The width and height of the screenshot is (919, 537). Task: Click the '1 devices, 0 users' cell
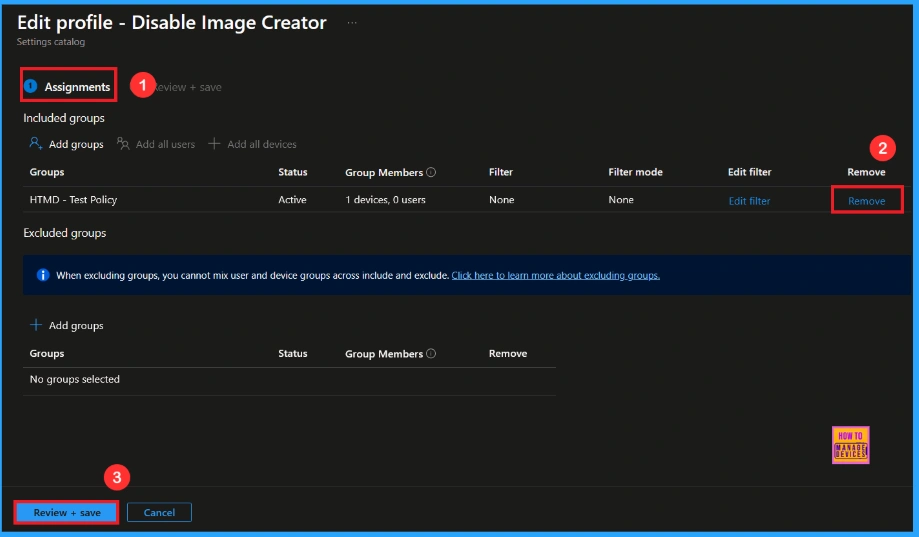385,200
